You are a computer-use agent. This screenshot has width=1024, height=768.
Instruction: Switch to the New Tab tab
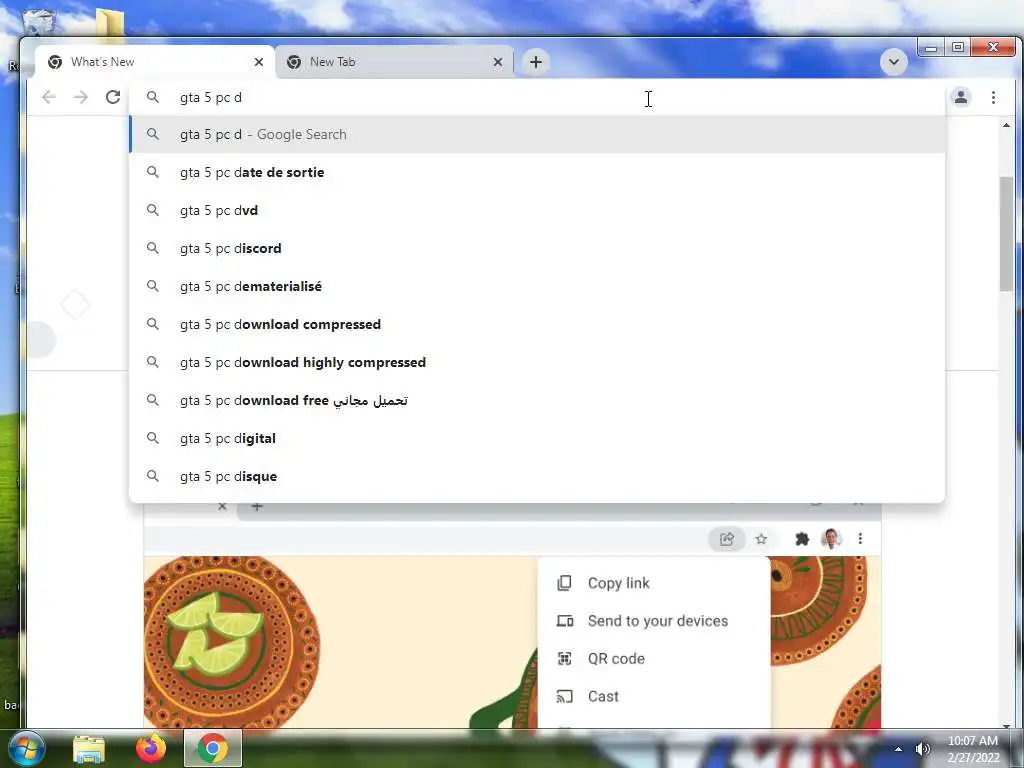click(395, 62)
